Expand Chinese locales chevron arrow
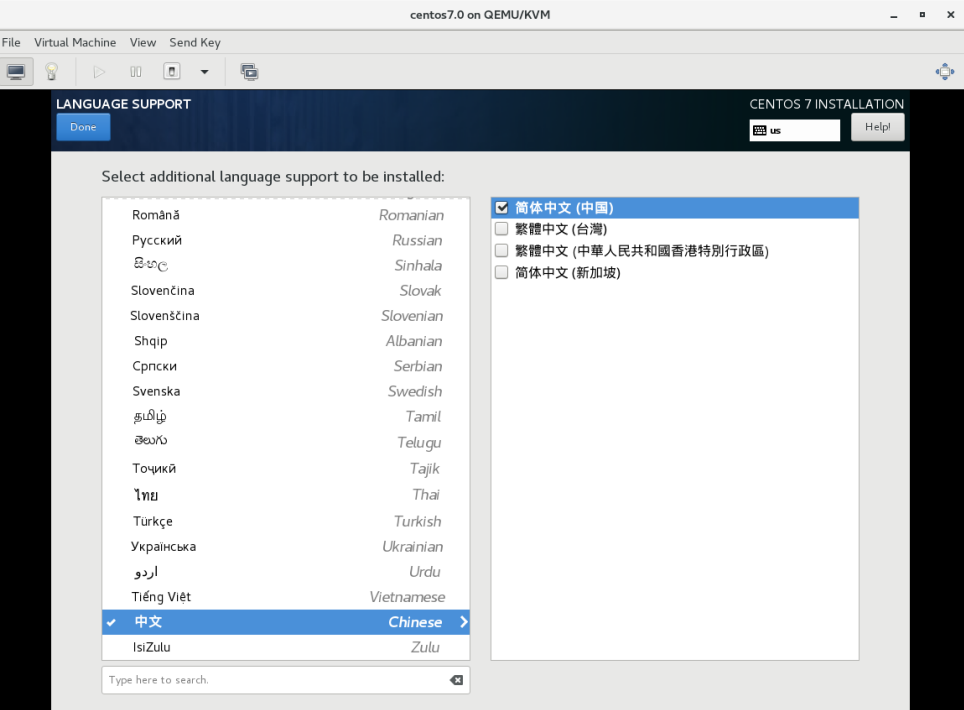 [464, 622]
